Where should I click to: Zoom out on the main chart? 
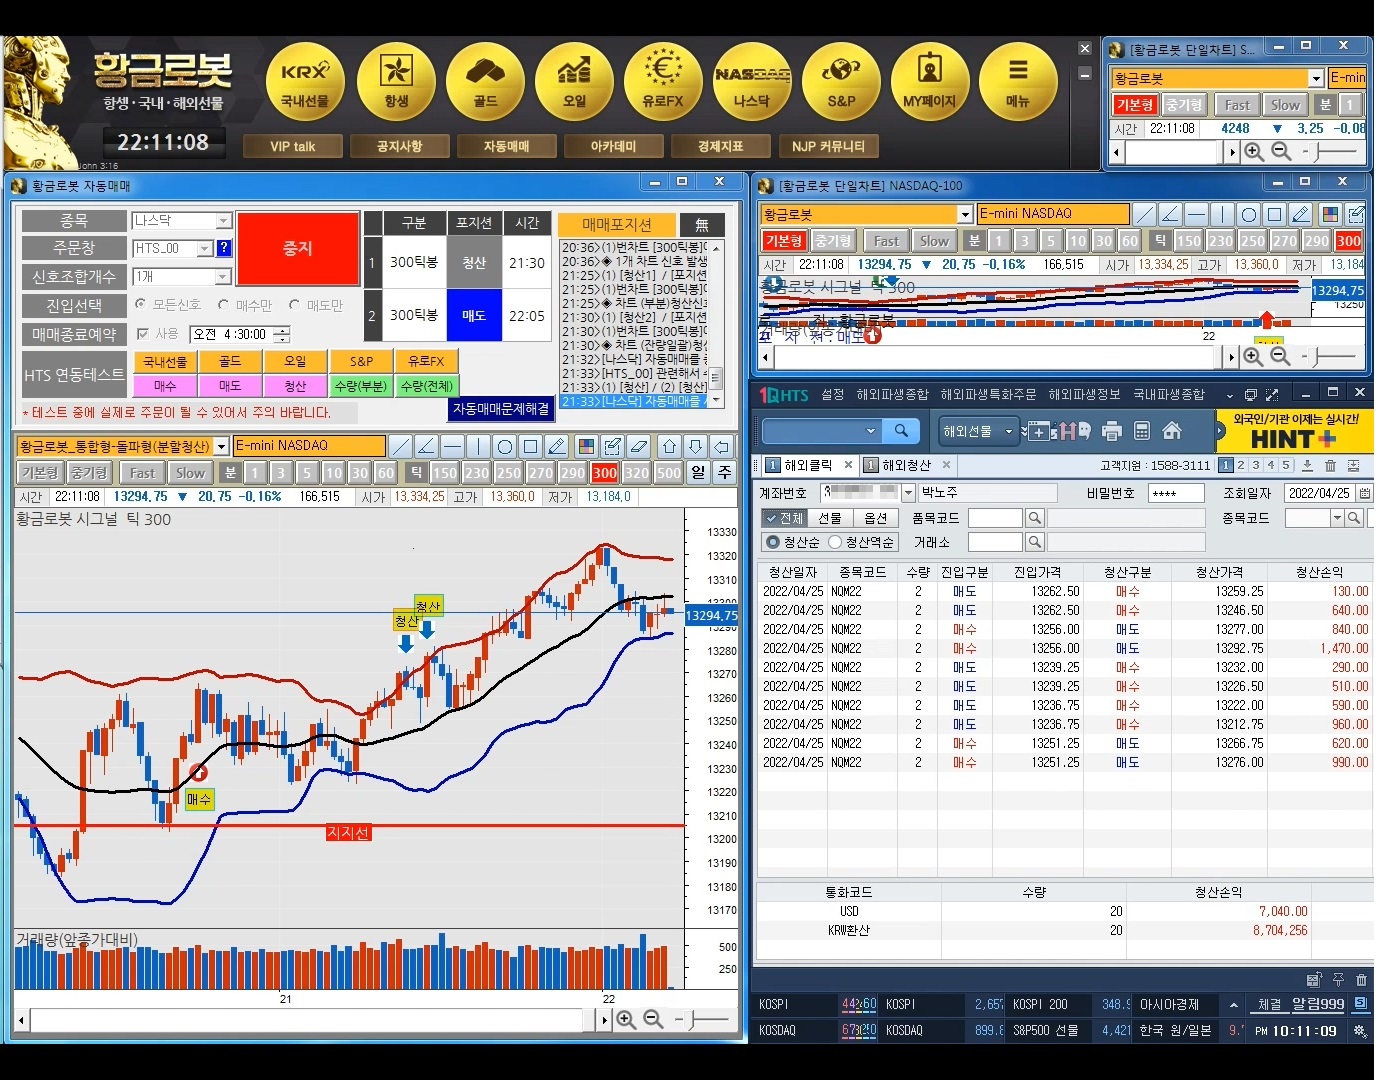(x=653, y=1019)
